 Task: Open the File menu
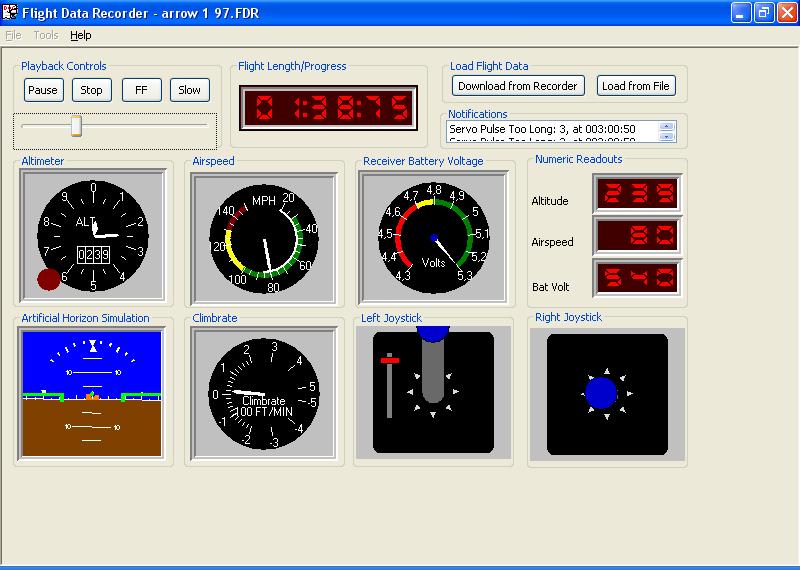click(x=13, y=35)
